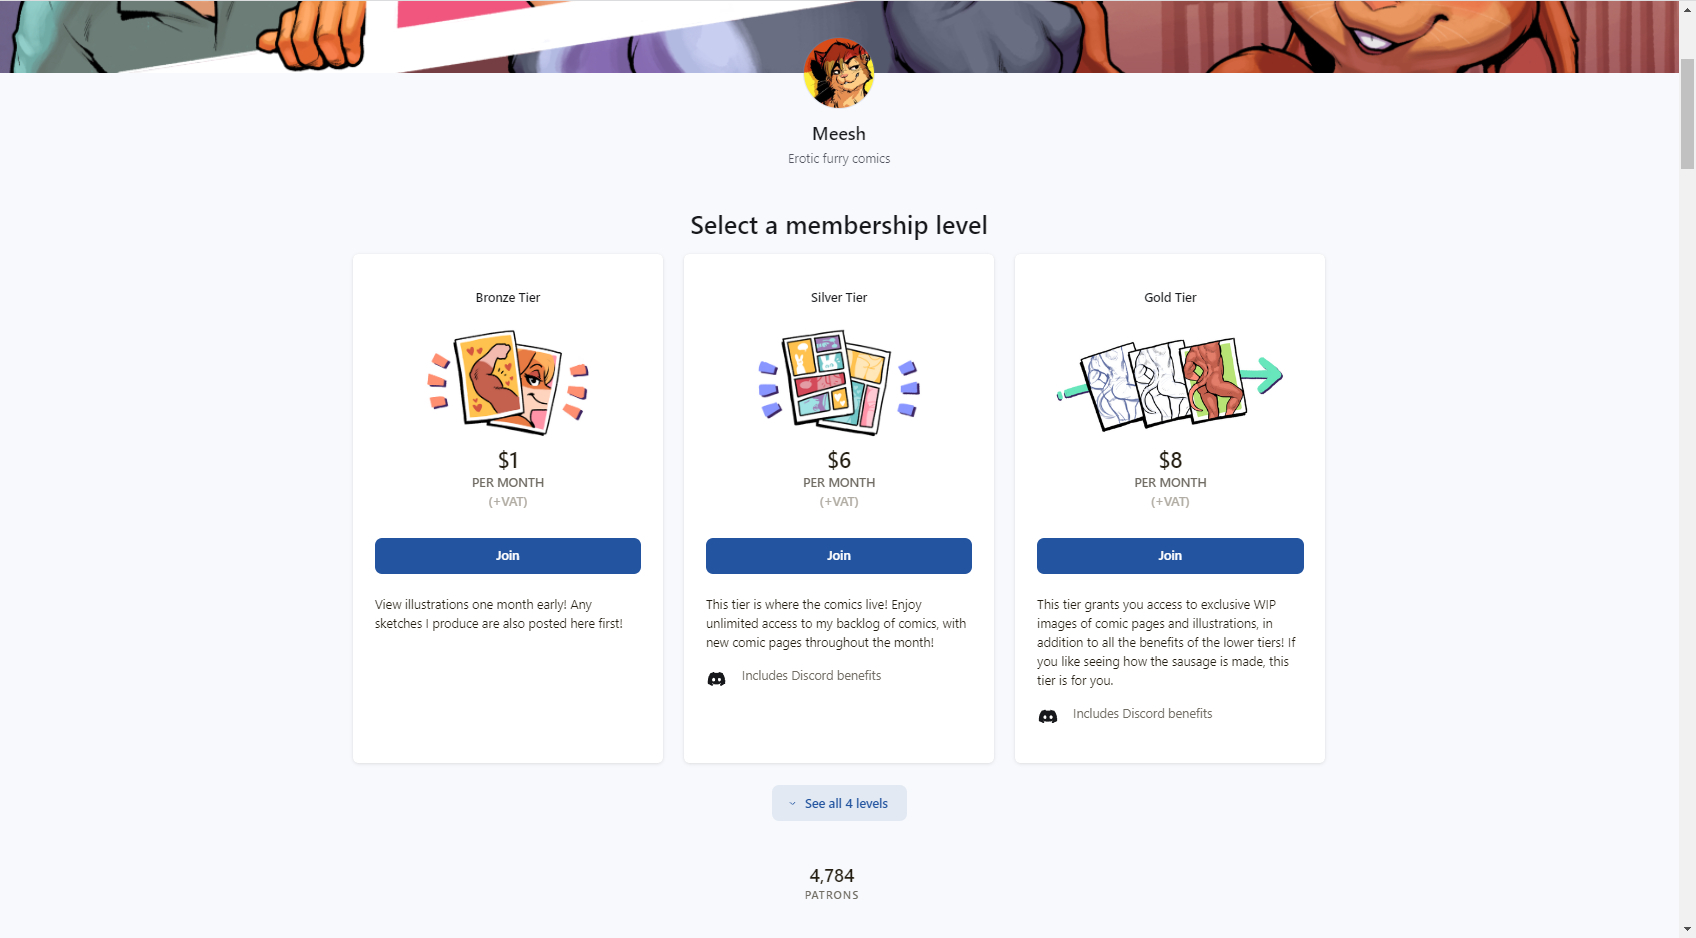
Task: Click the Silver Tier comic pages image
Action: (839, 383)
